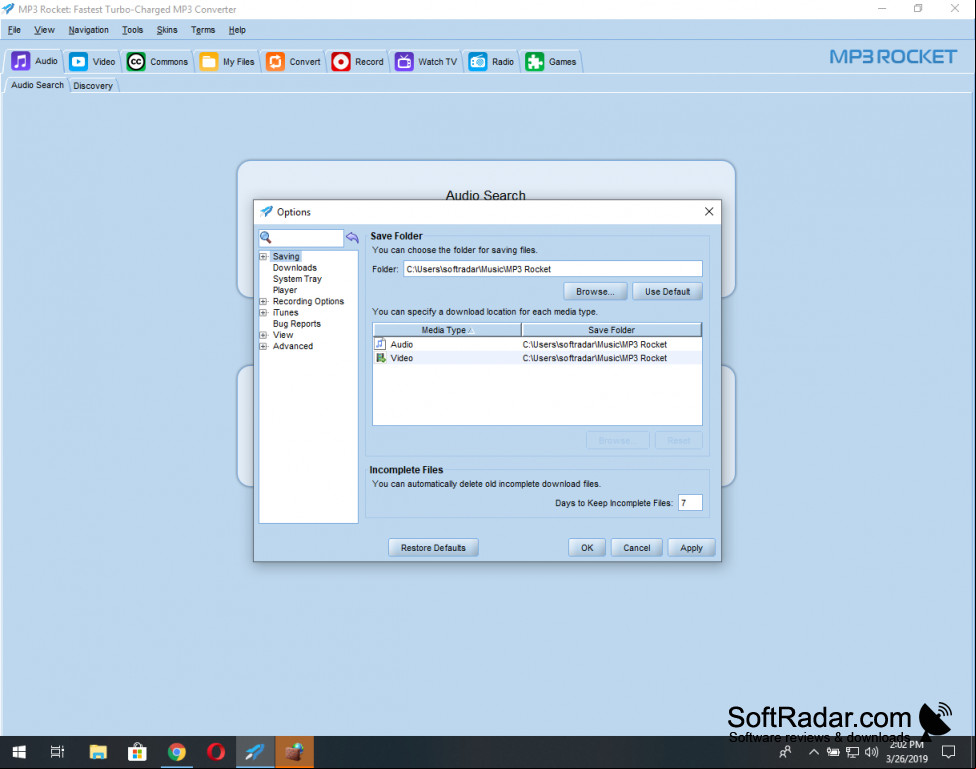Expand the Saving tree node
This screenshot has width=976, height=769.
coord(263,257)
